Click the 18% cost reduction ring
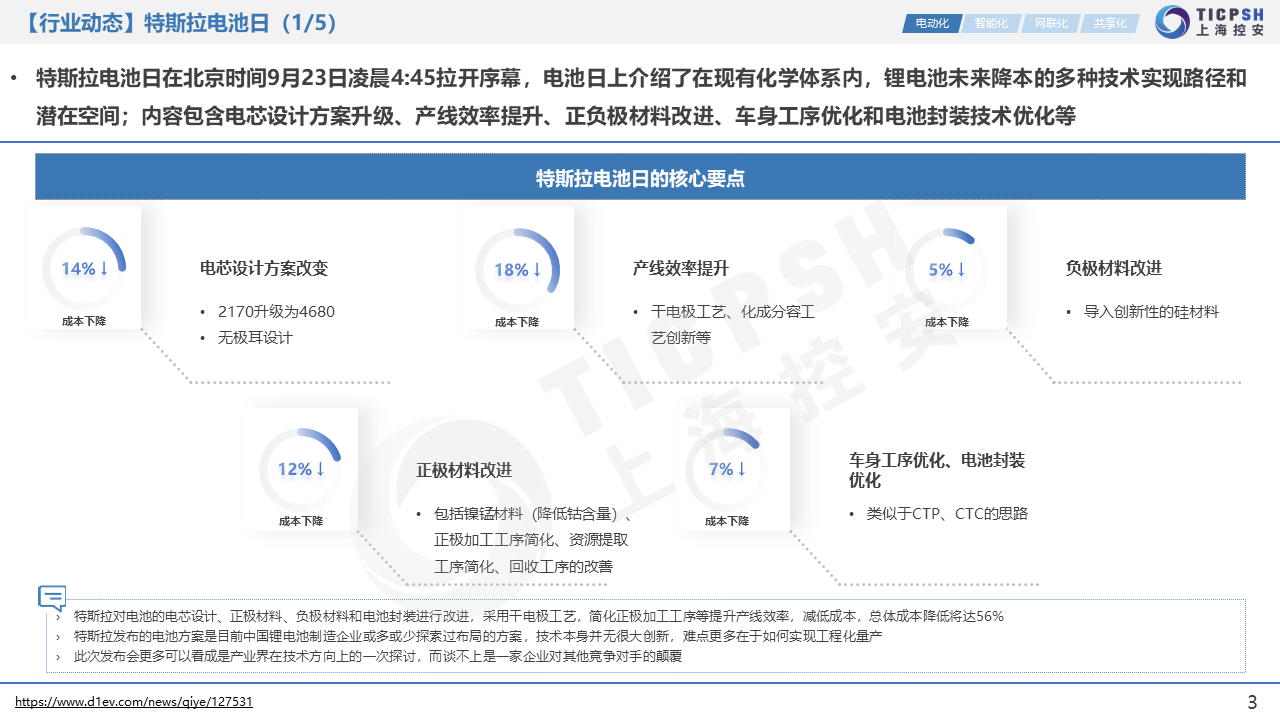 click(x=517, y=269)
